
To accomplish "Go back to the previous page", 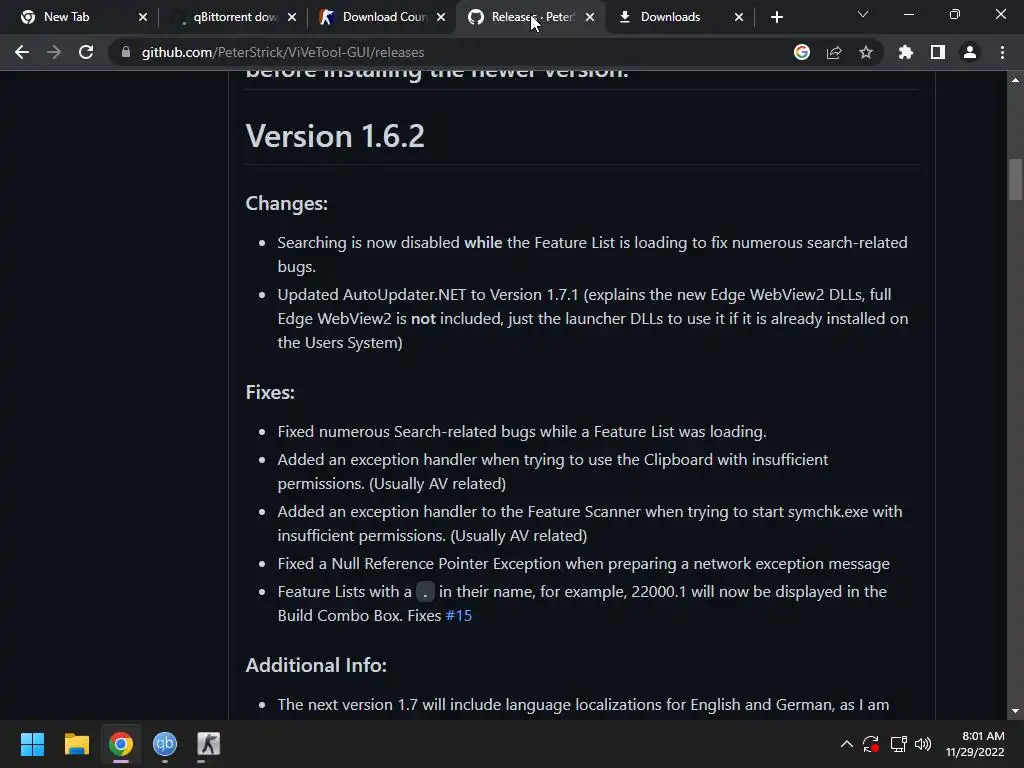I will pos(22,52).
